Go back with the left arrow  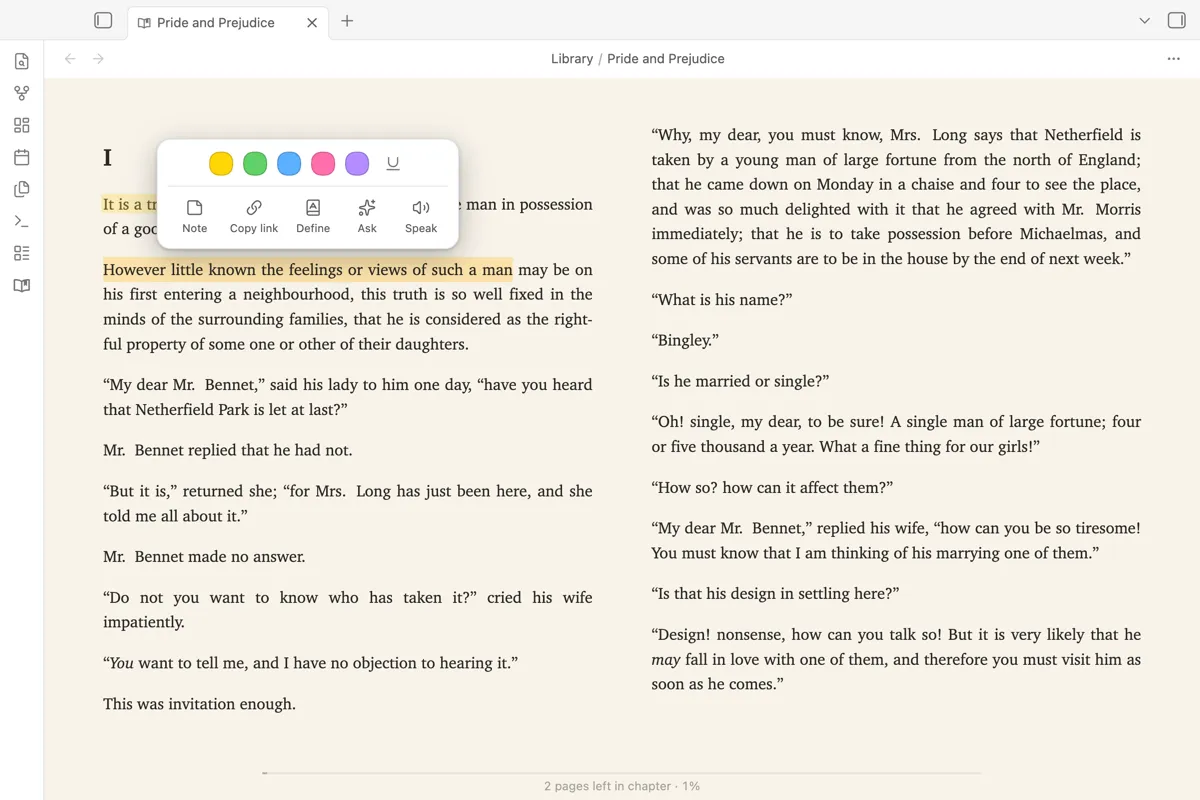click(x=70, y=59)
